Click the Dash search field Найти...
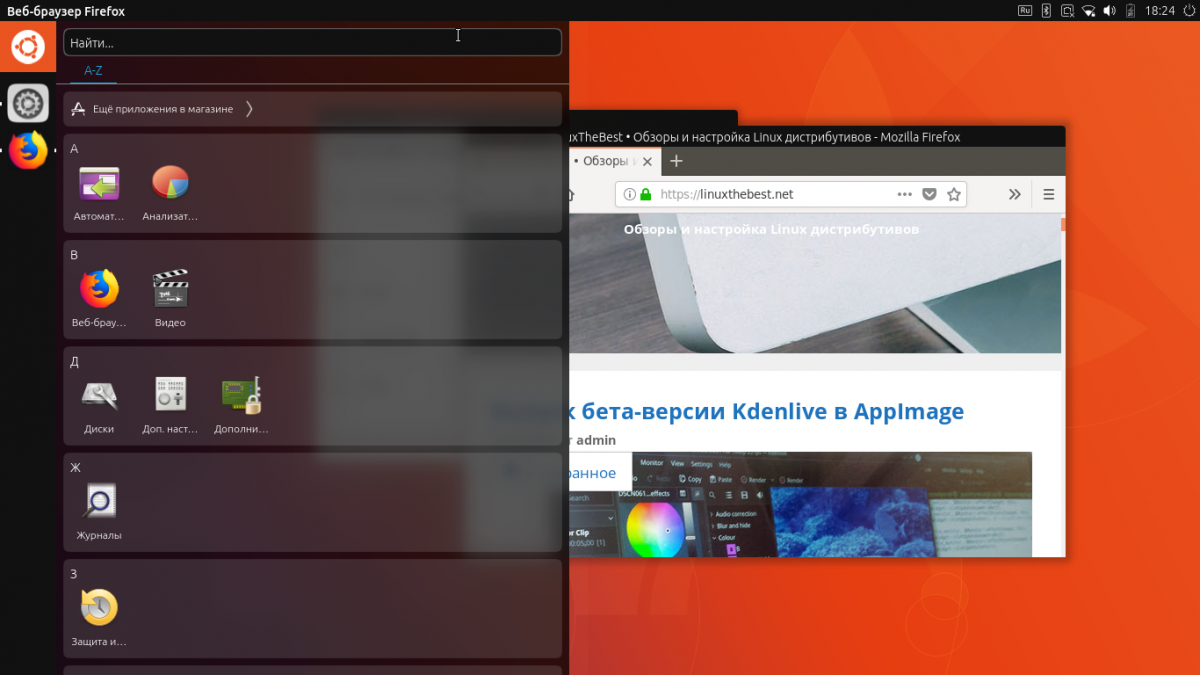Image resolution: width=1200 pixels, height=675 pixels. [312, 42]
